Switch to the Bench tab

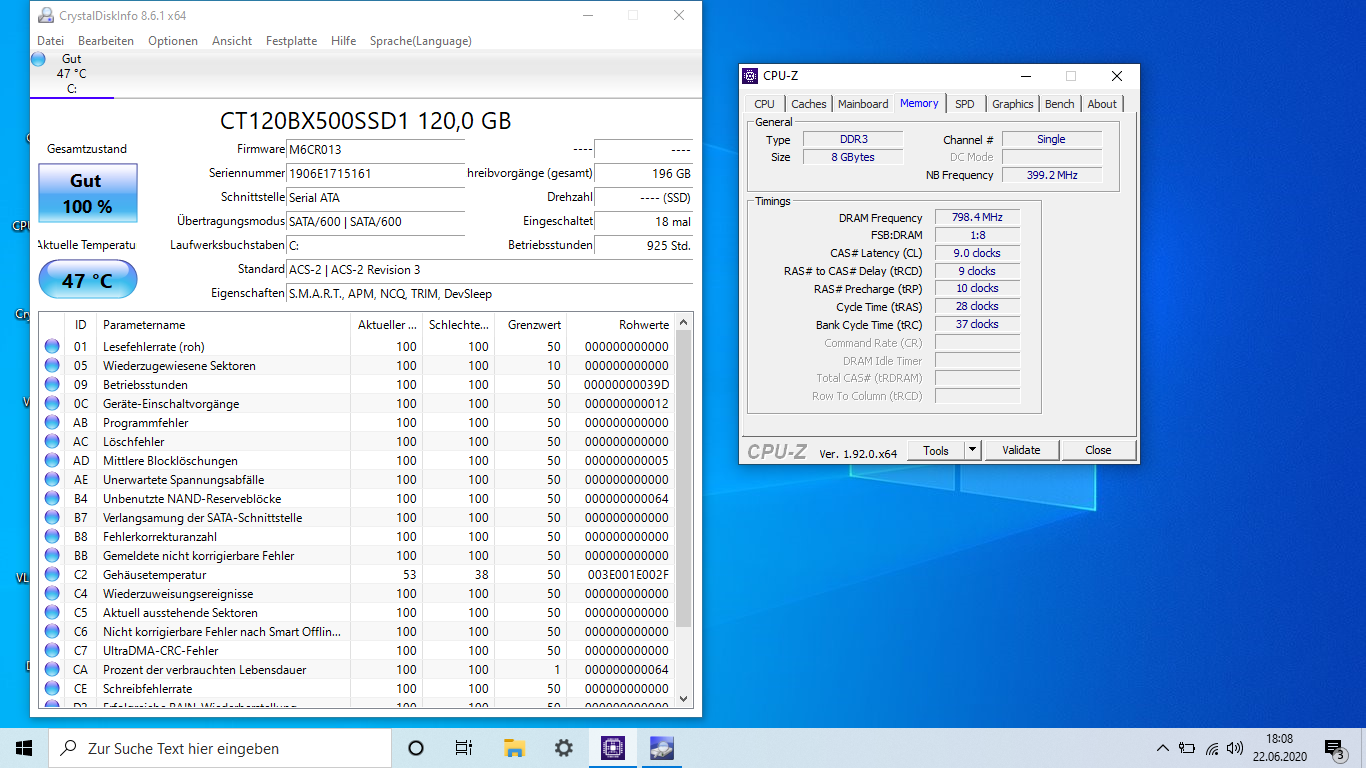click(1059, 104)
